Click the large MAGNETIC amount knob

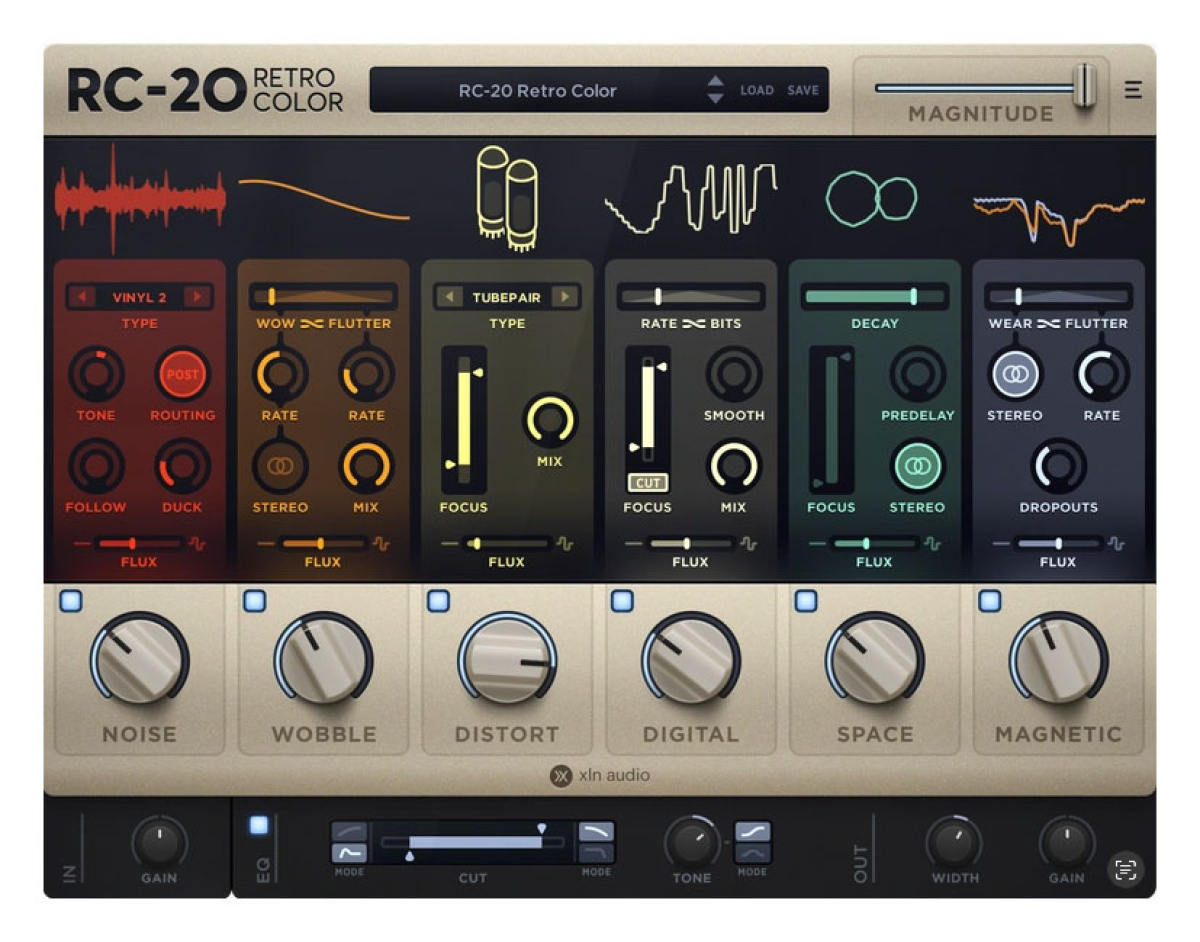pos(1058,662)
